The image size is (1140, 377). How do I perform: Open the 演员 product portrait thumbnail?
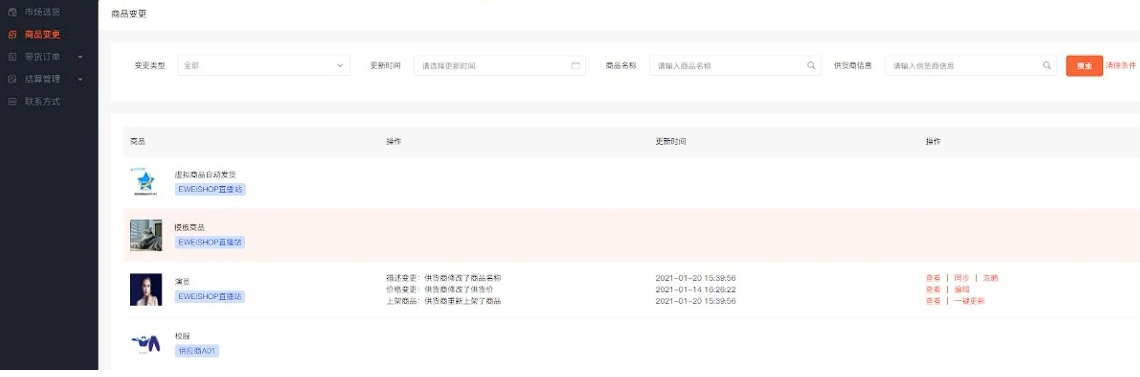point(145,289)
